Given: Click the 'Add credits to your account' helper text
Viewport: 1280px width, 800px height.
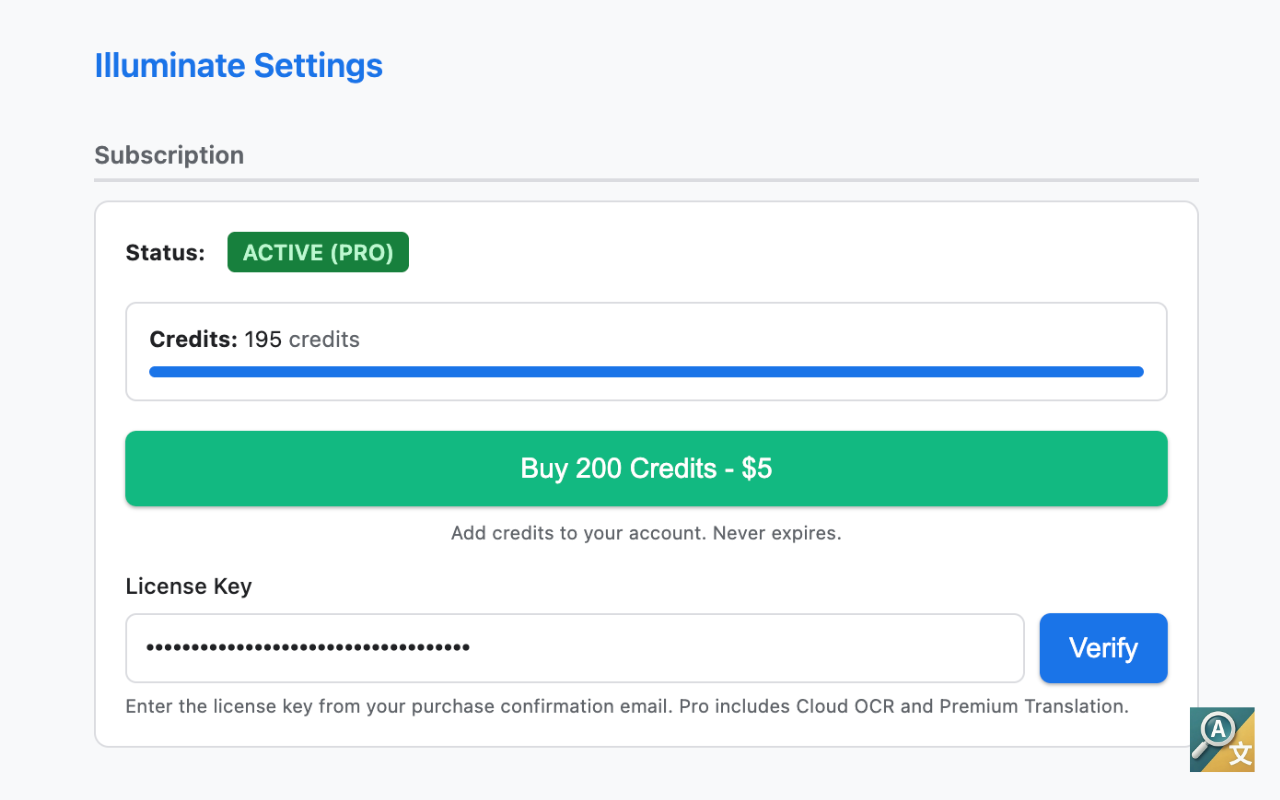Looking at the screenshot, I should pyautogui.click(x=646, y=533).
